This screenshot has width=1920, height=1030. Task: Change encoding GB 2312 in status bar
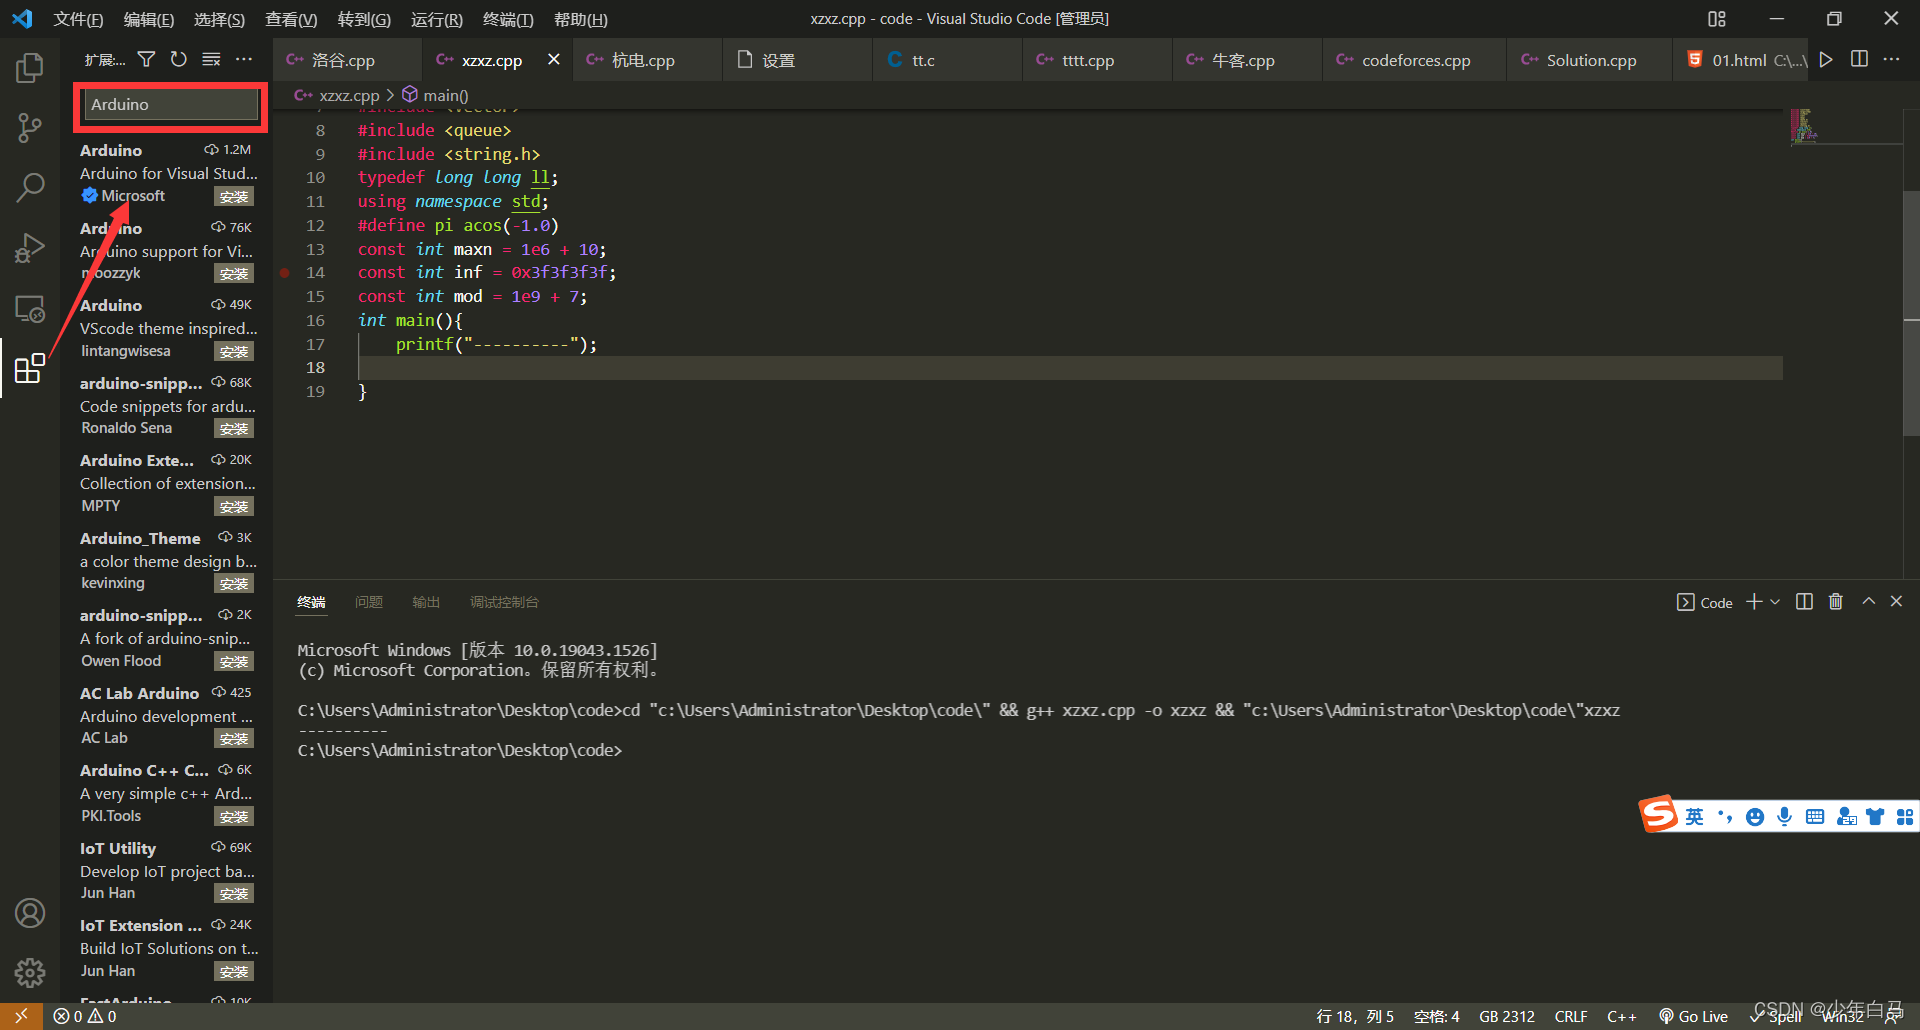tap(1506, 1016)
